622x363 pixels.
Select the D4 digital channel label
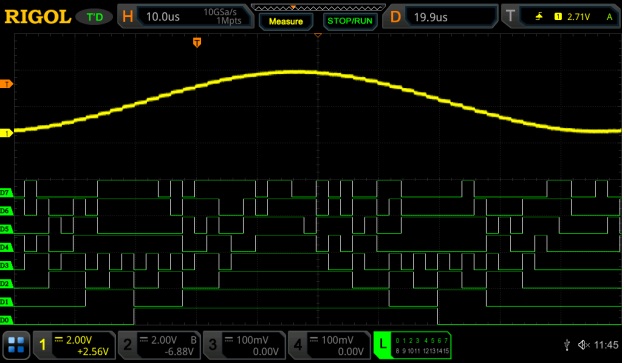[6, 248]
